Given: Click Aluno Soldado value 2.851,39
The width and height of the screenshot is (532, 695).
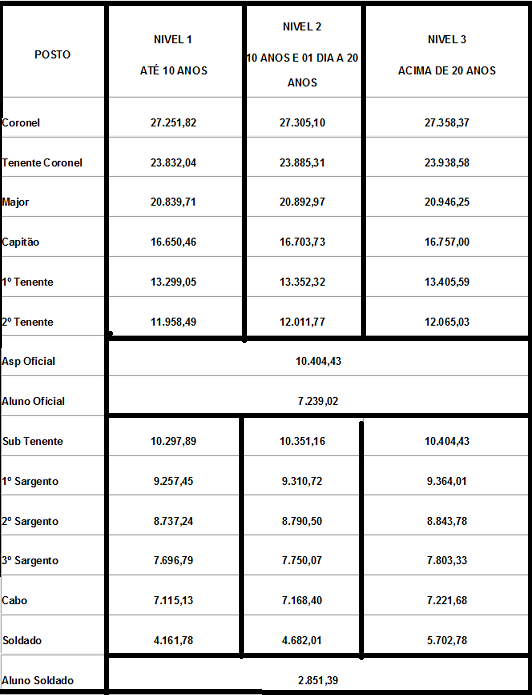Looking at the screenshot, I should point(318,680).
